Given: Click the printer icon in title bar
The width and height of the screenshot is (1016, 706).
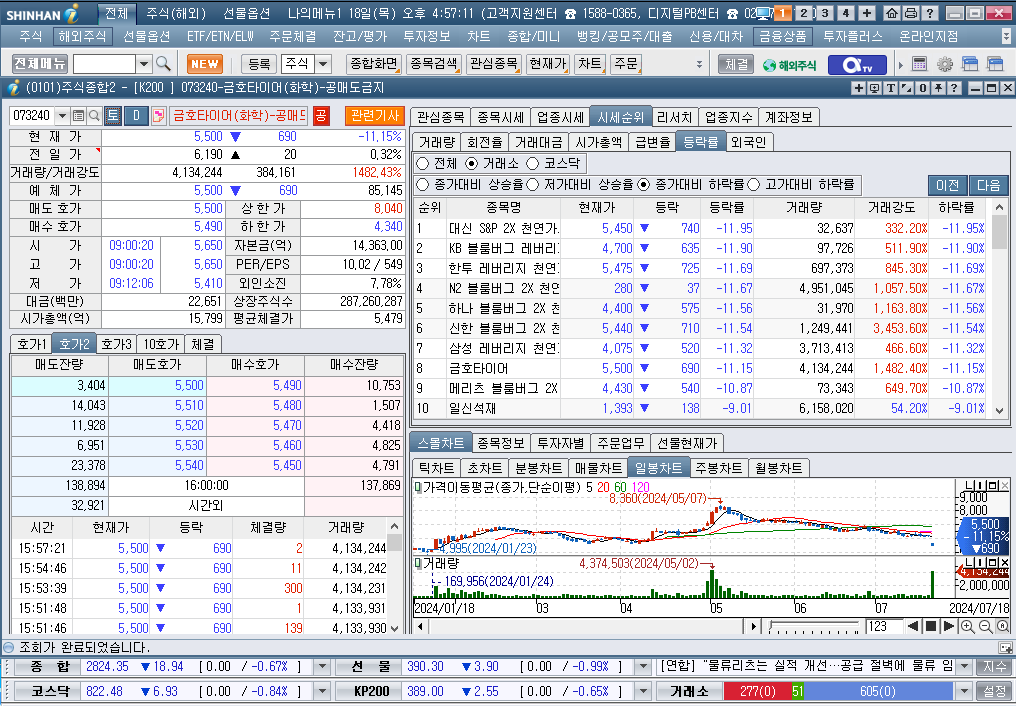Looking at the screenshot, I should pos(910,13).
